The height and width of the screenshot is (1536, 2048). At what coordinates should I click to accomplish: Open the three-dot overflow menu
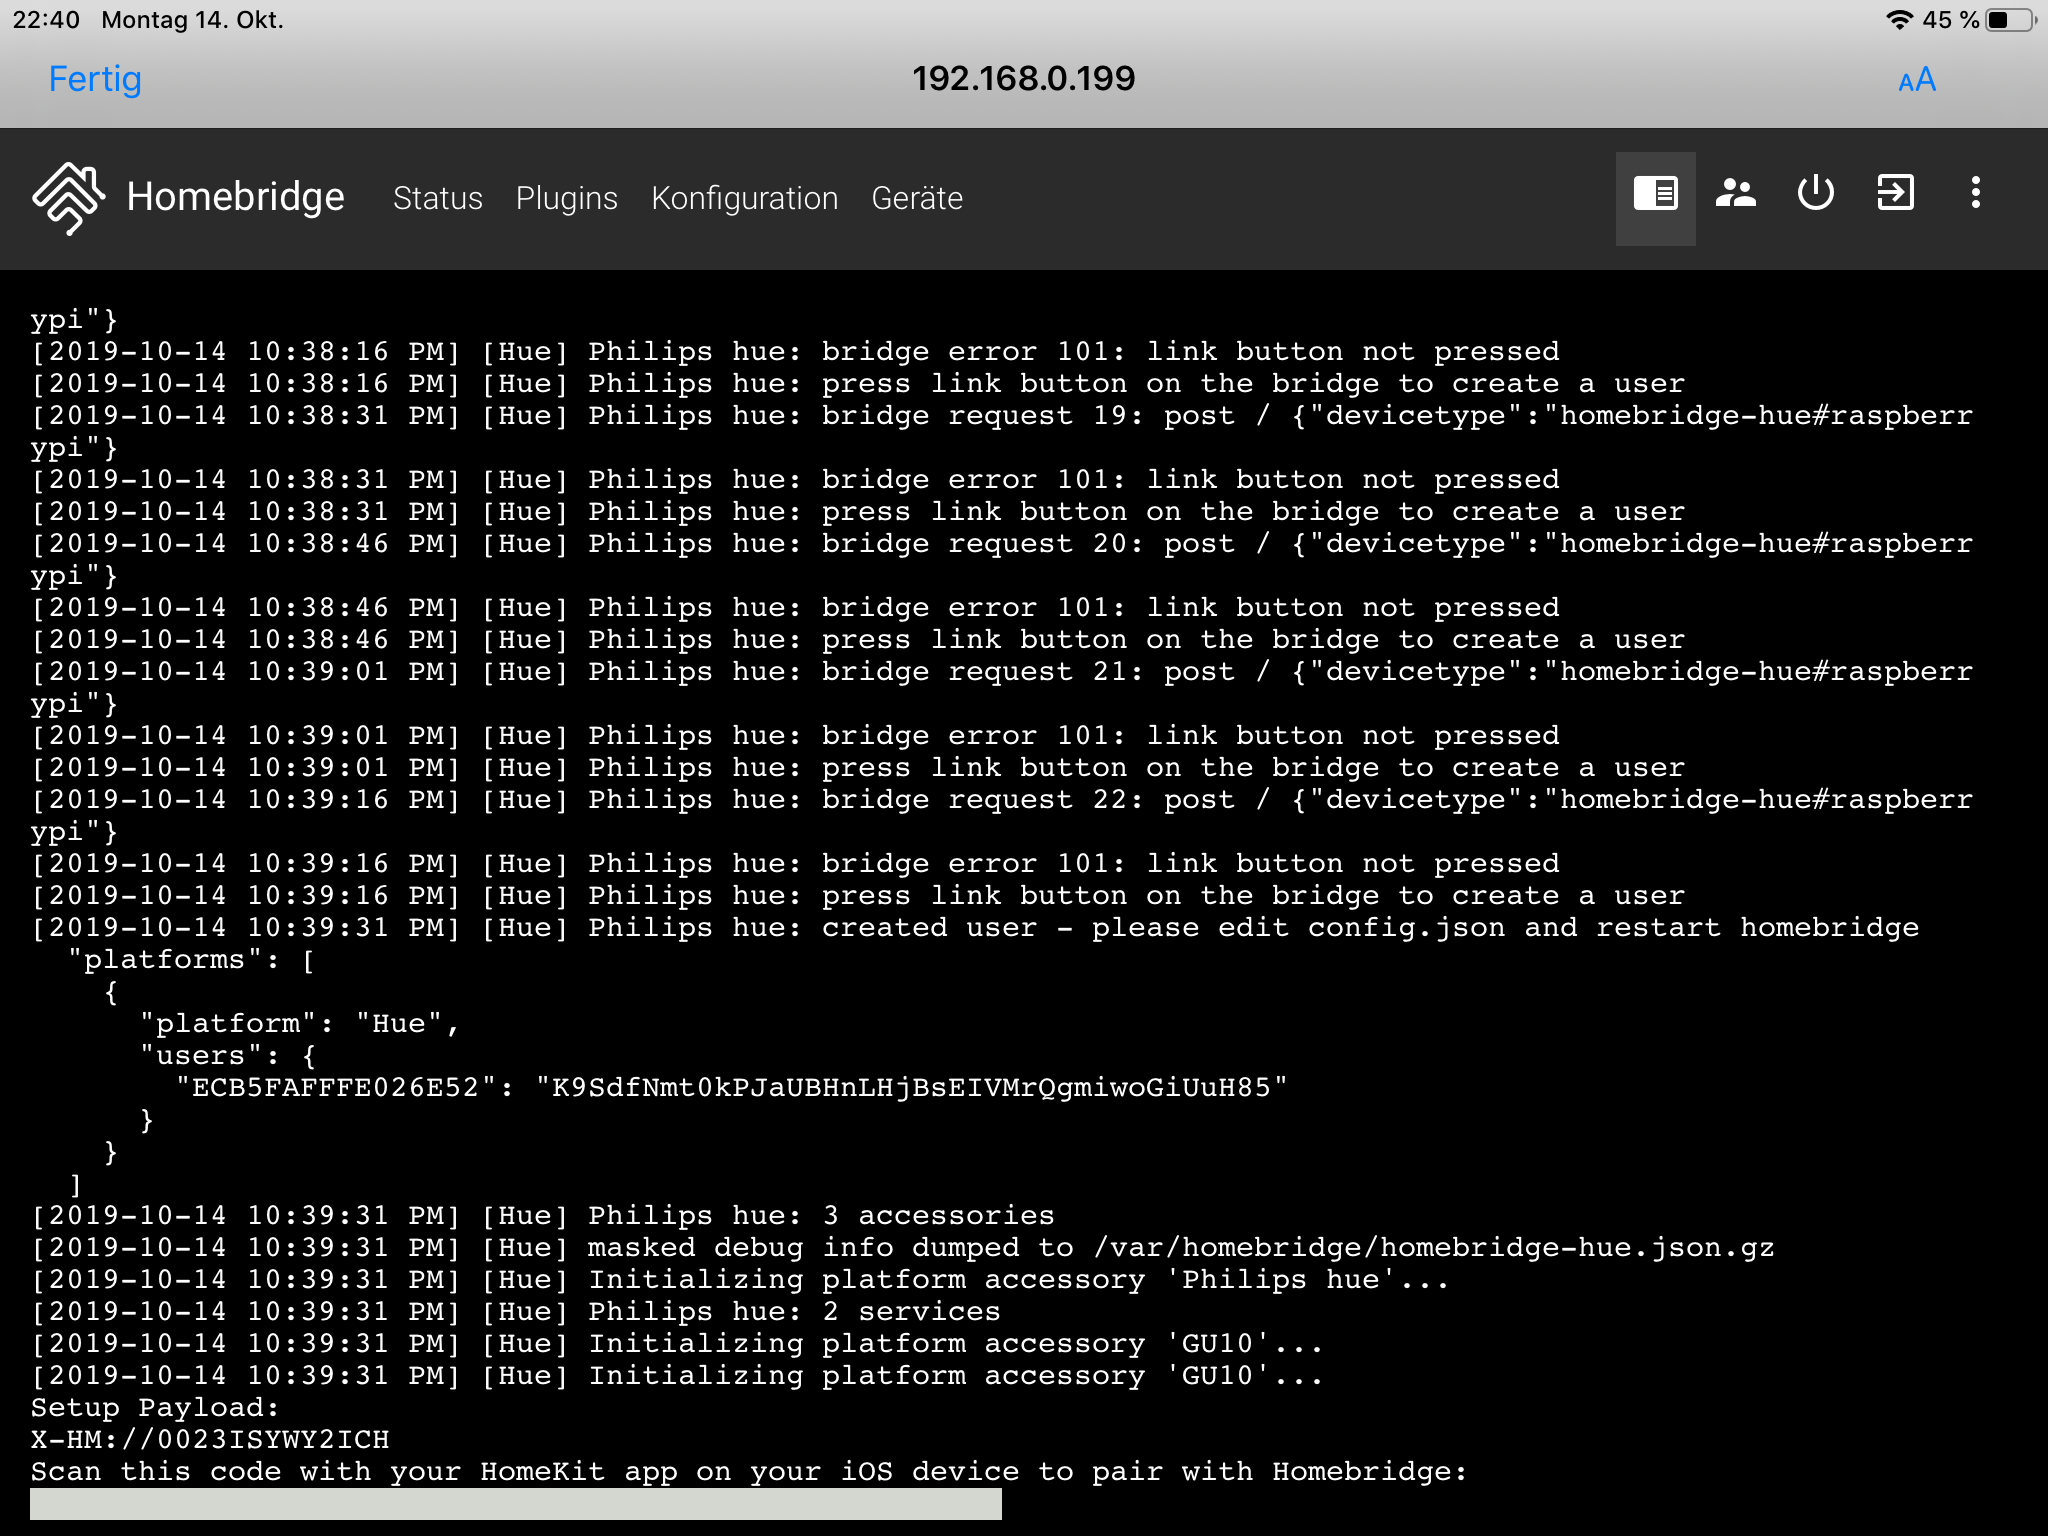click(x=1975, y=194)
